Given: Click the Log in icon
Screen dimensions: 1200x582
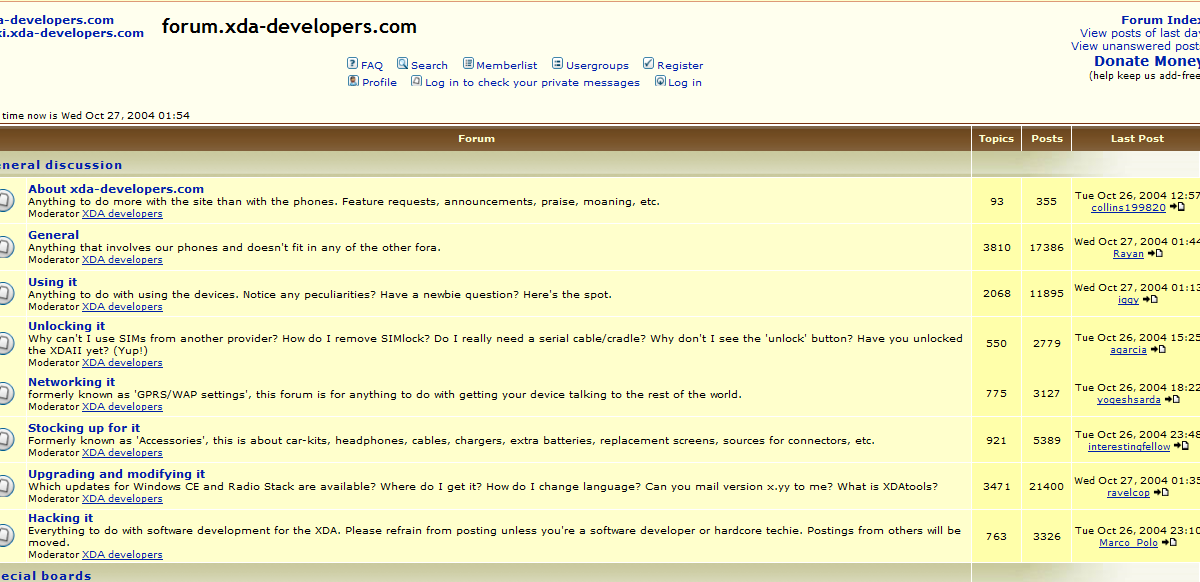Looking at the screenshot, I should coord(660,81).
